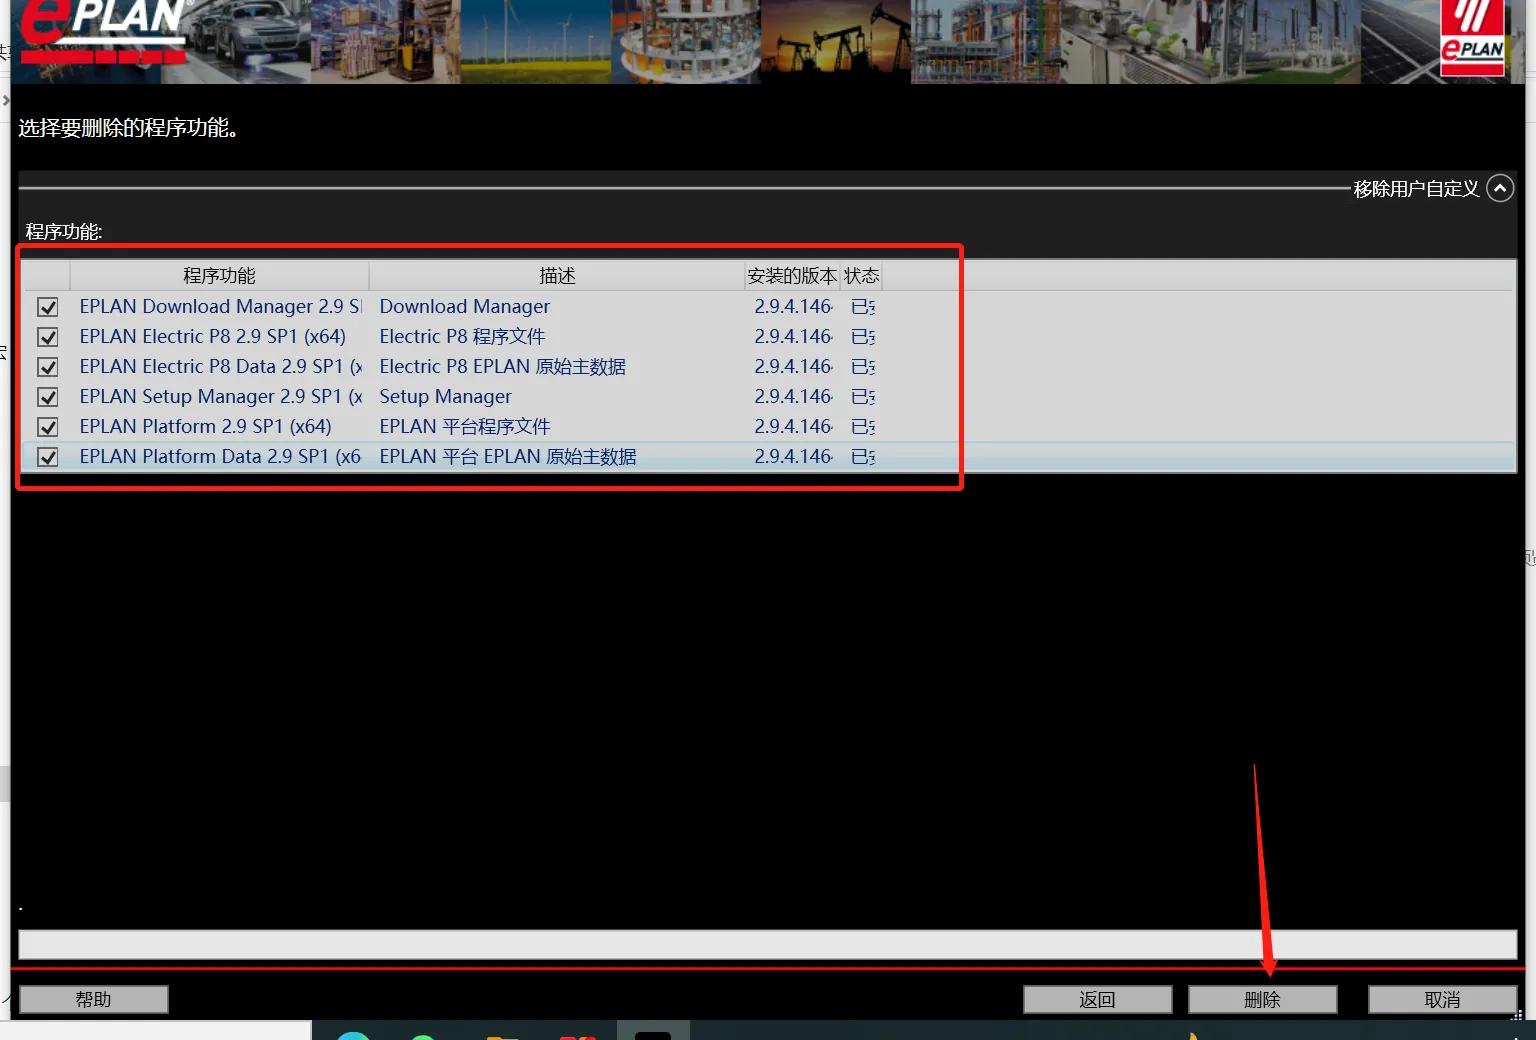Click the EPLAN Electric P8 Data 2.9 SP1 name
The height and width of the screenshot is (1040, 1536).
[220, 367]
